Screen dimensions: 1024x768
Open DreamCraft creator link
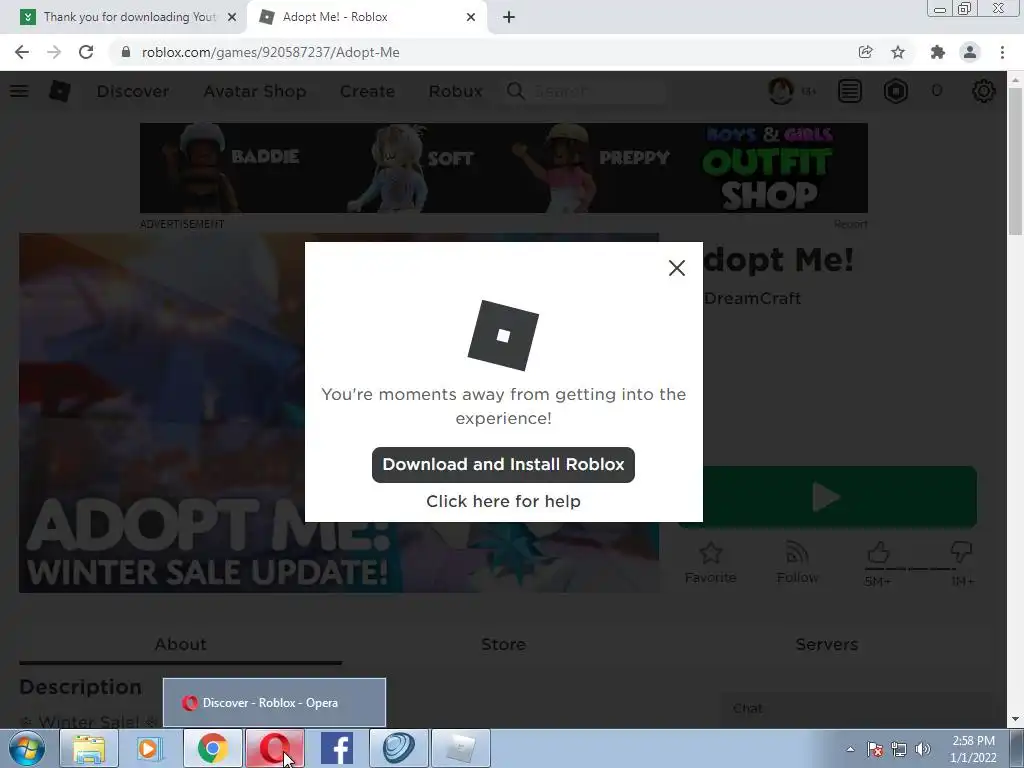pos(752,298)
